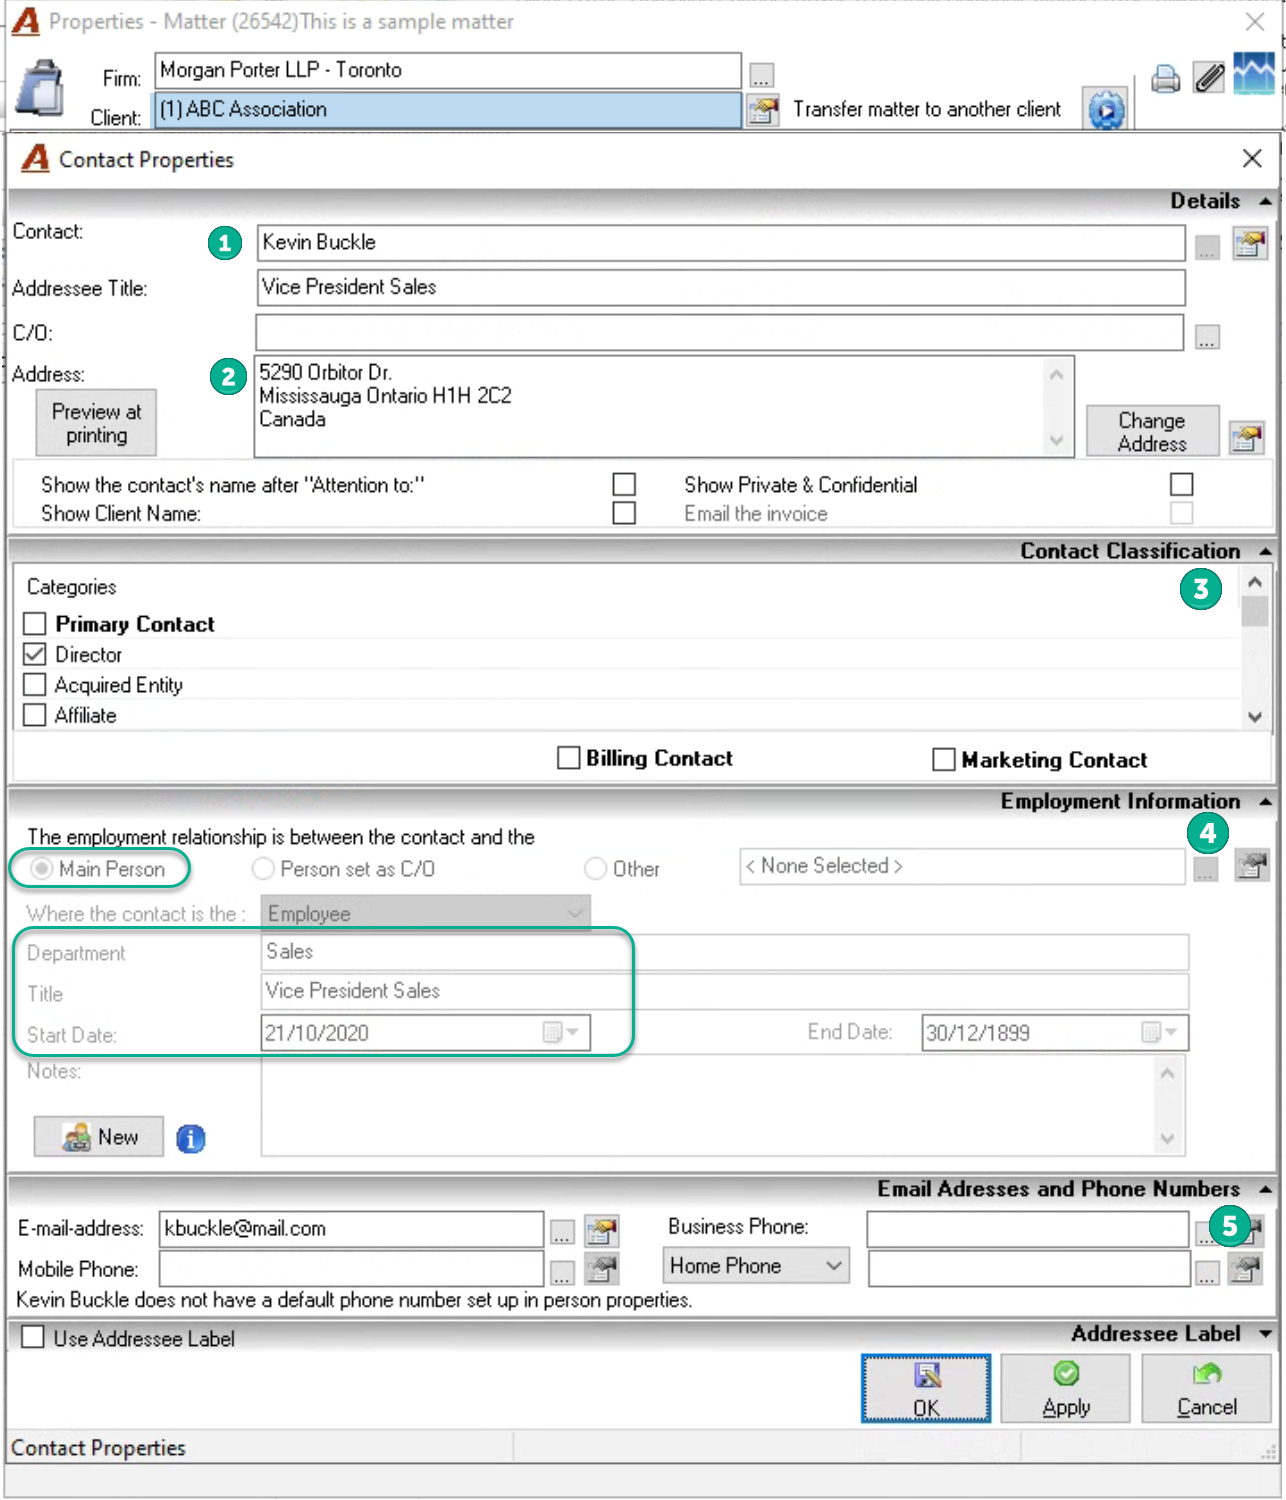Expand the Addressee Label section
Screen dimensions: 1286x1500
[1265, 1334]
